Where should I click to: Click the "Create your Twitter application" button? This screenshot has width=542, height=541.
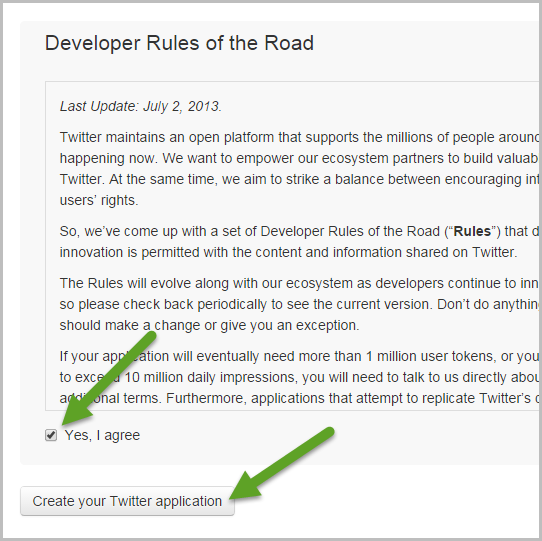(x=127, y=501)
